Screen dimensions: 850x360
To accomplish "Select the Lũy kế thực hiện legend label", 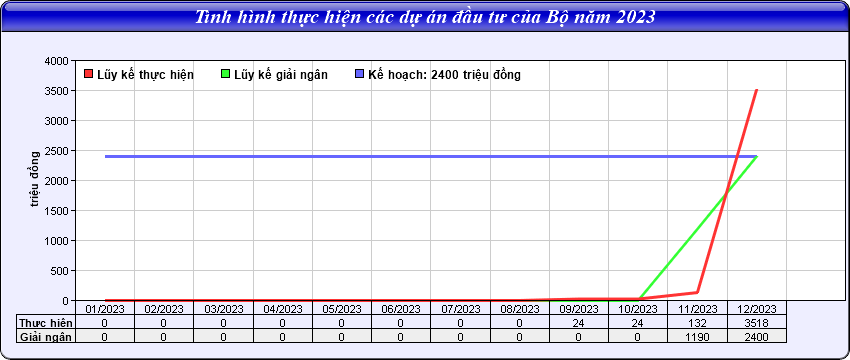I will coord(145,75).
